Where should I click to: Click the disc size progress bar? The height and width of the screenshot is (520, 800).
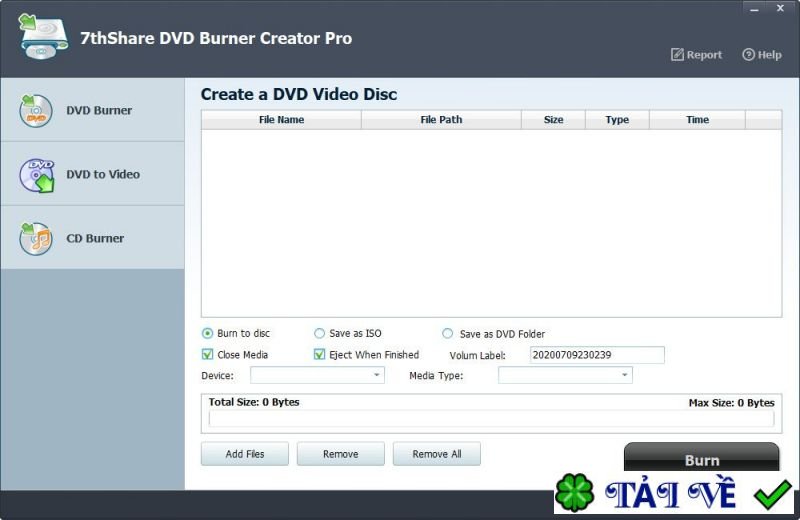coord(491,418)
